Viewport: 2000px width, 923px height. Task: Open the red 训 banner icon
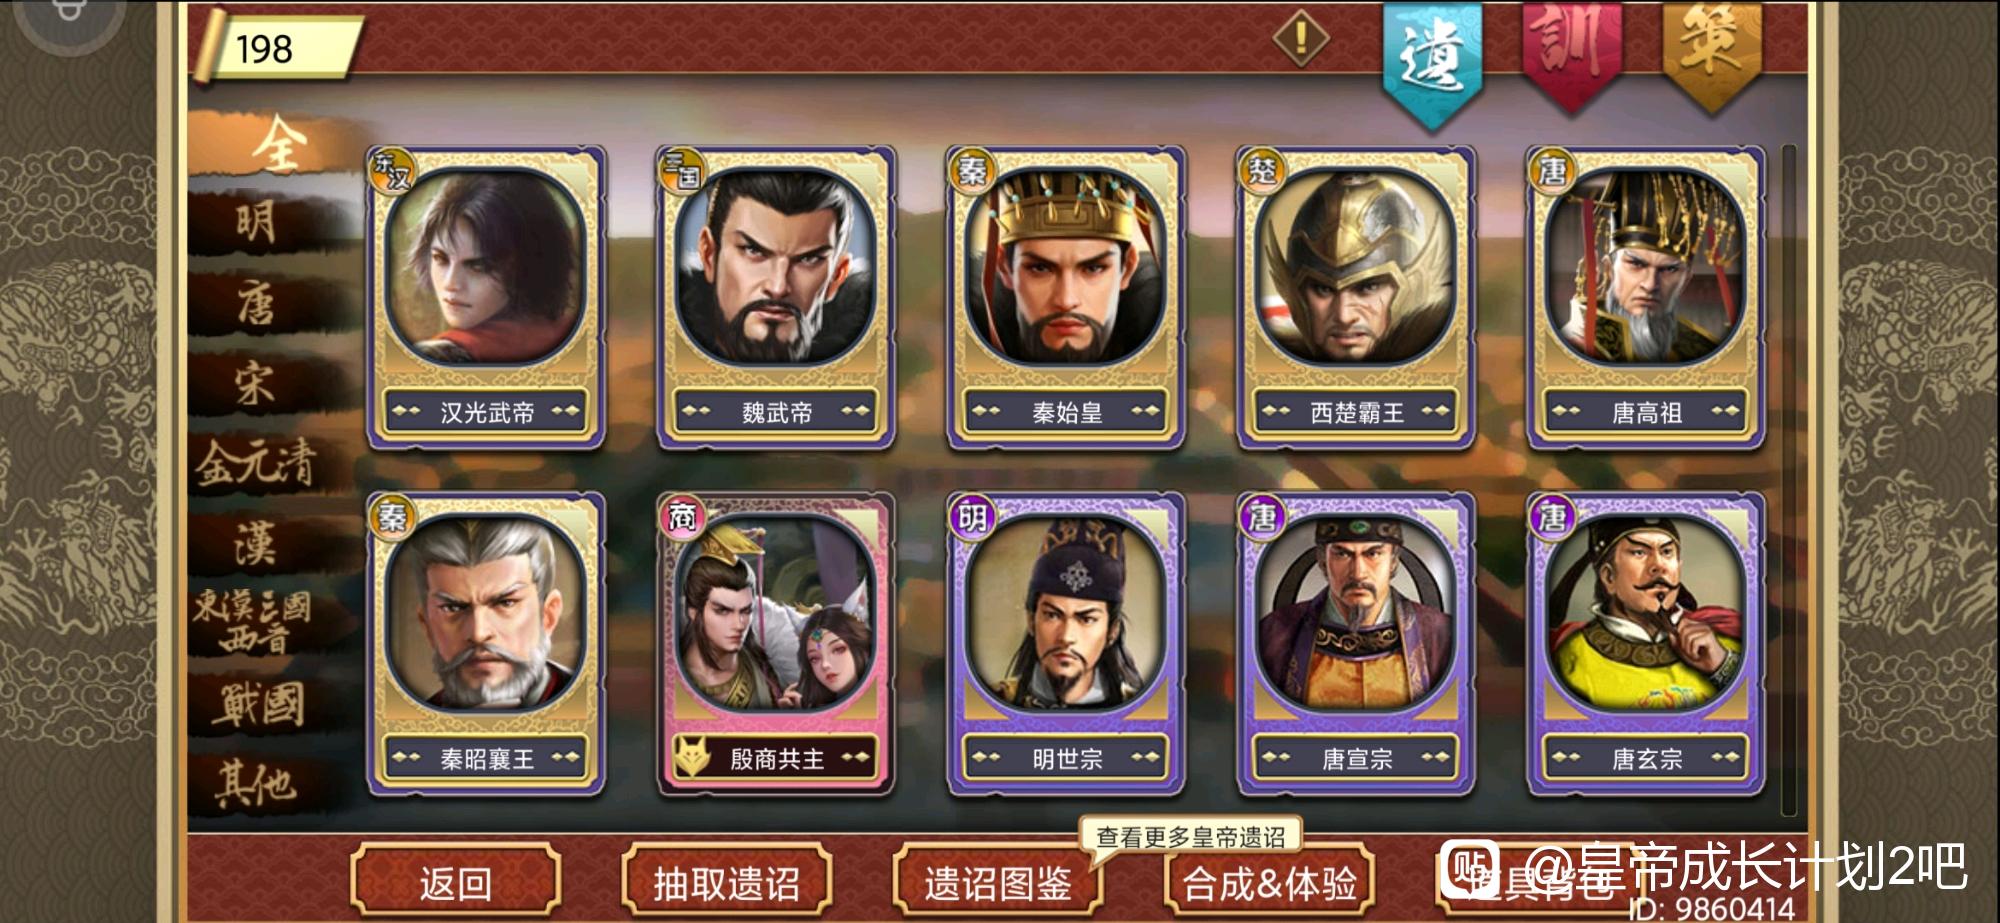click(1571, 52)
